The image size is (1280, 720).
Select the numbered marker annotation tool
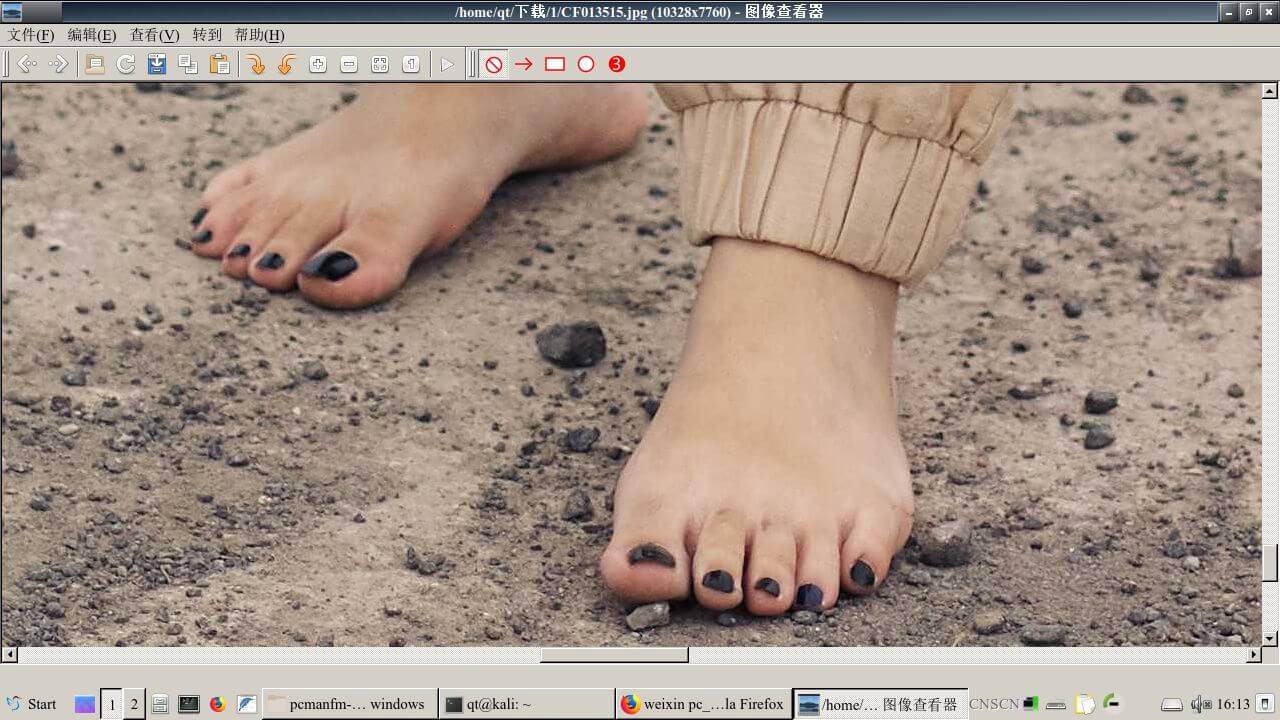point(617,64)
